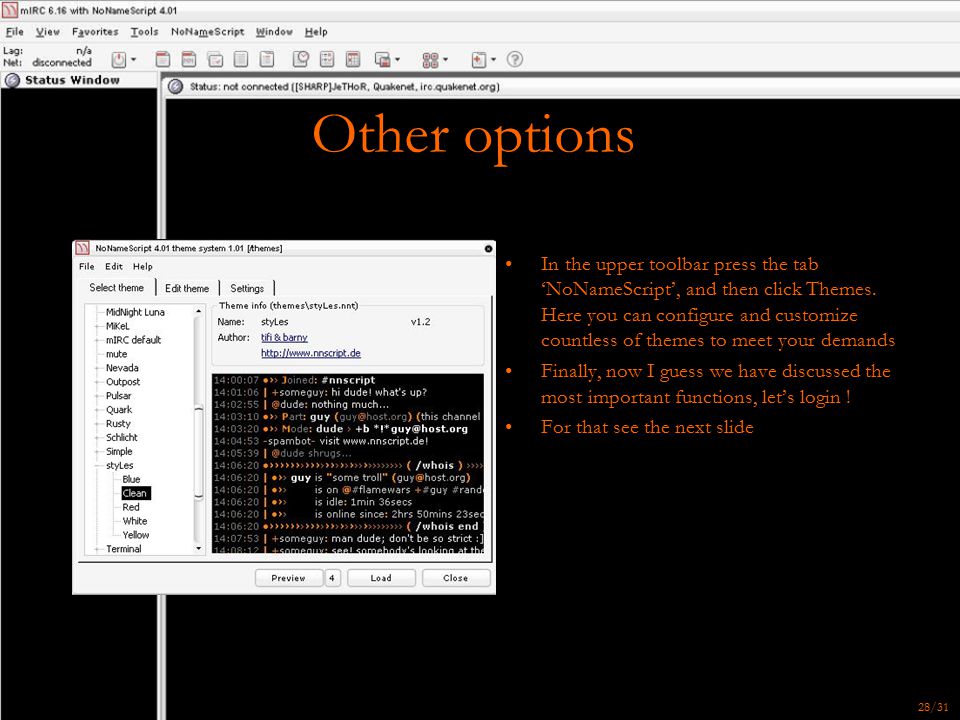Screen dimensions: 960x720
Task: Select MidNight Luna theme
Action: pyautogui.click(x=135, y=312)
